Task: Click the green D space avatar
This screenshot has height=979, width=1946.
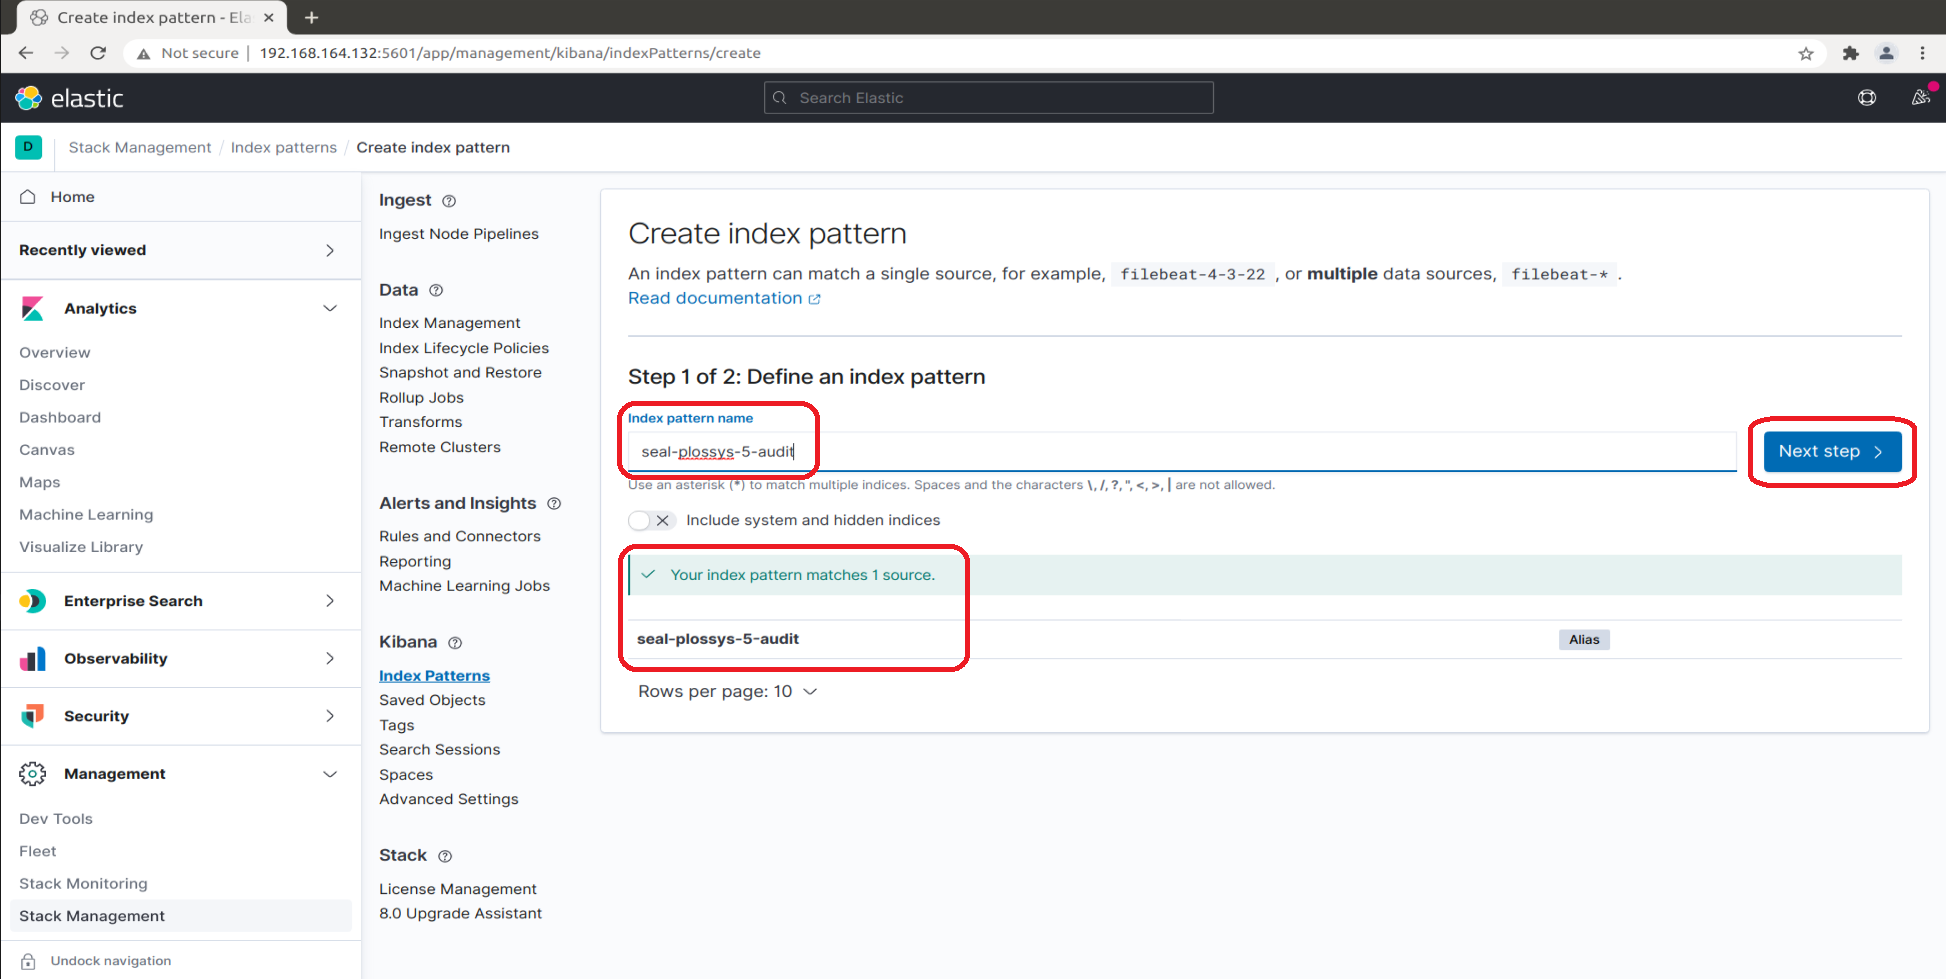Action: point(28,147)
